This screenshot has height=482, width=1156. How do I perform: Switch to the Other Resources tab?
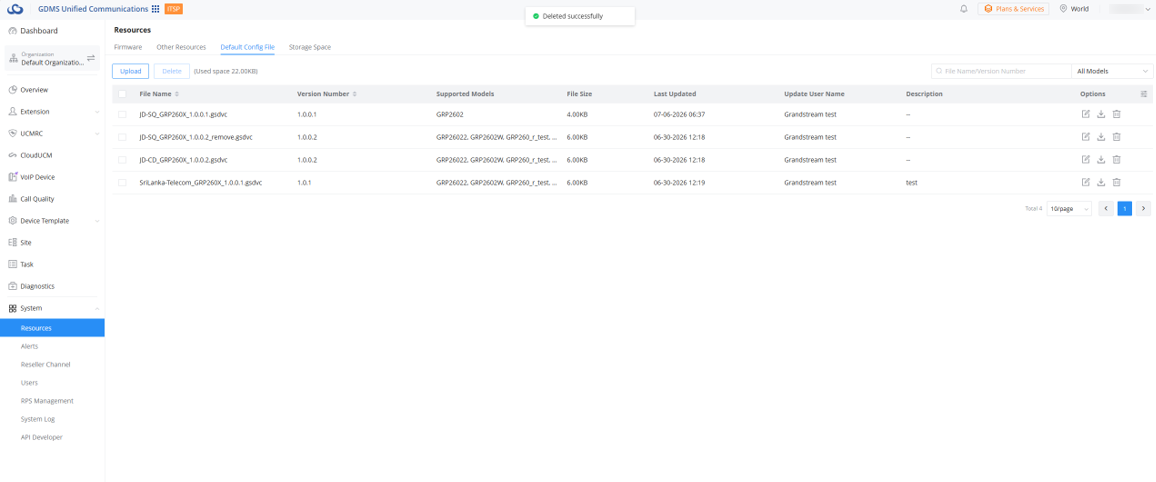coord(181,47)
